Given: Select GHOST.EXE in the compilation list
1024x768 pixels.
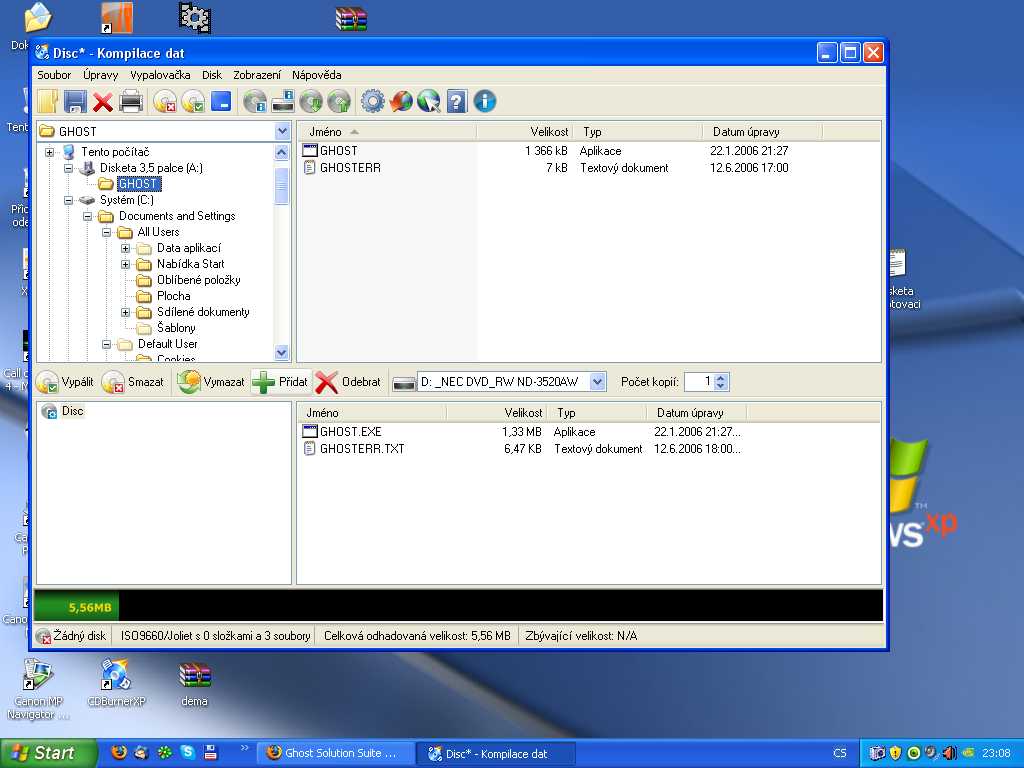Looking at the screenshot, I should click(x=350, y=432).
